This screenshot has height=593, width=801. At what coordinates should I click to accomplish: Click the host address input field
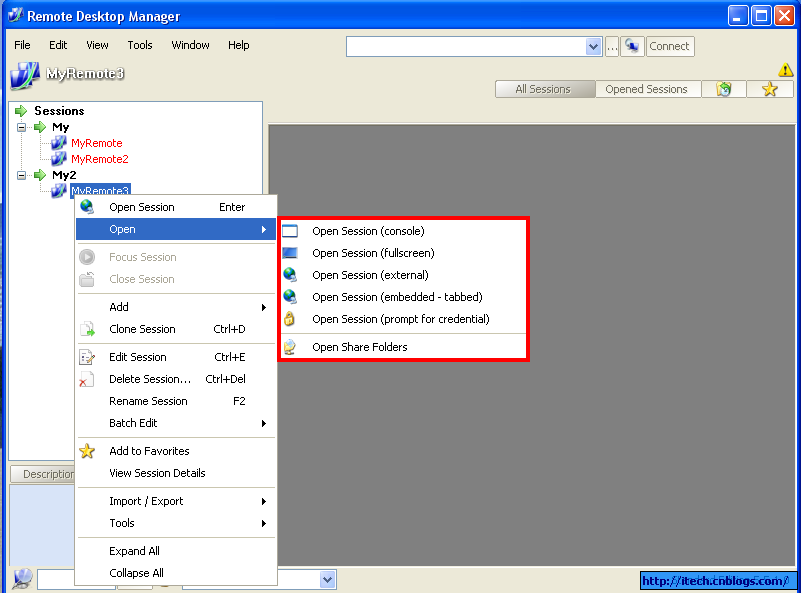tap(466, 46)
